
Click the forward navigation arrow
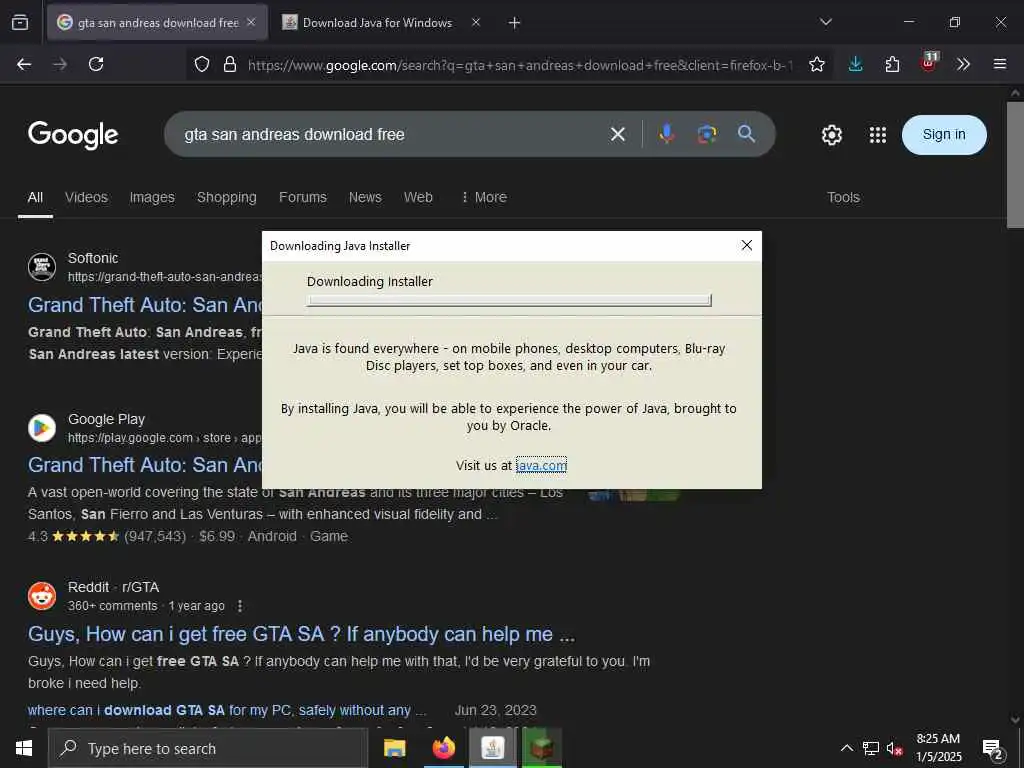[60, 64]
